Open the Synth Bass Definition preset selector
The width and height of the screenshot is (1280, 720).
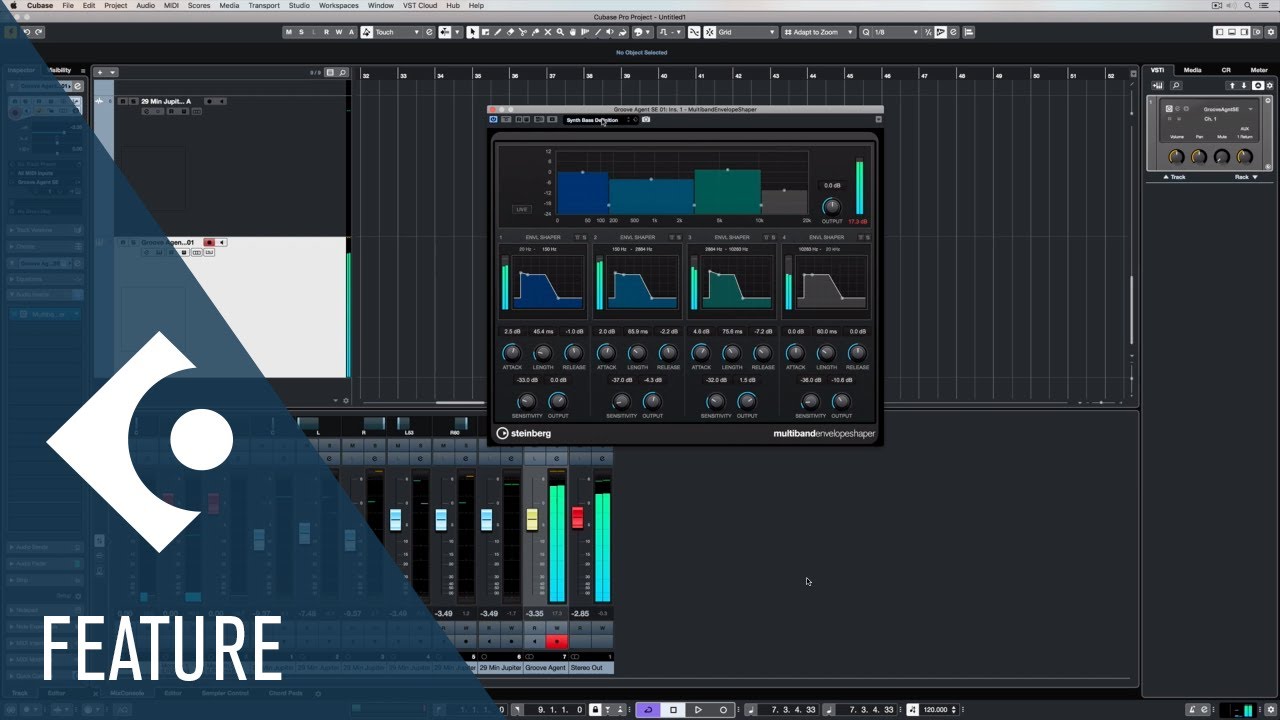[597, 120]
